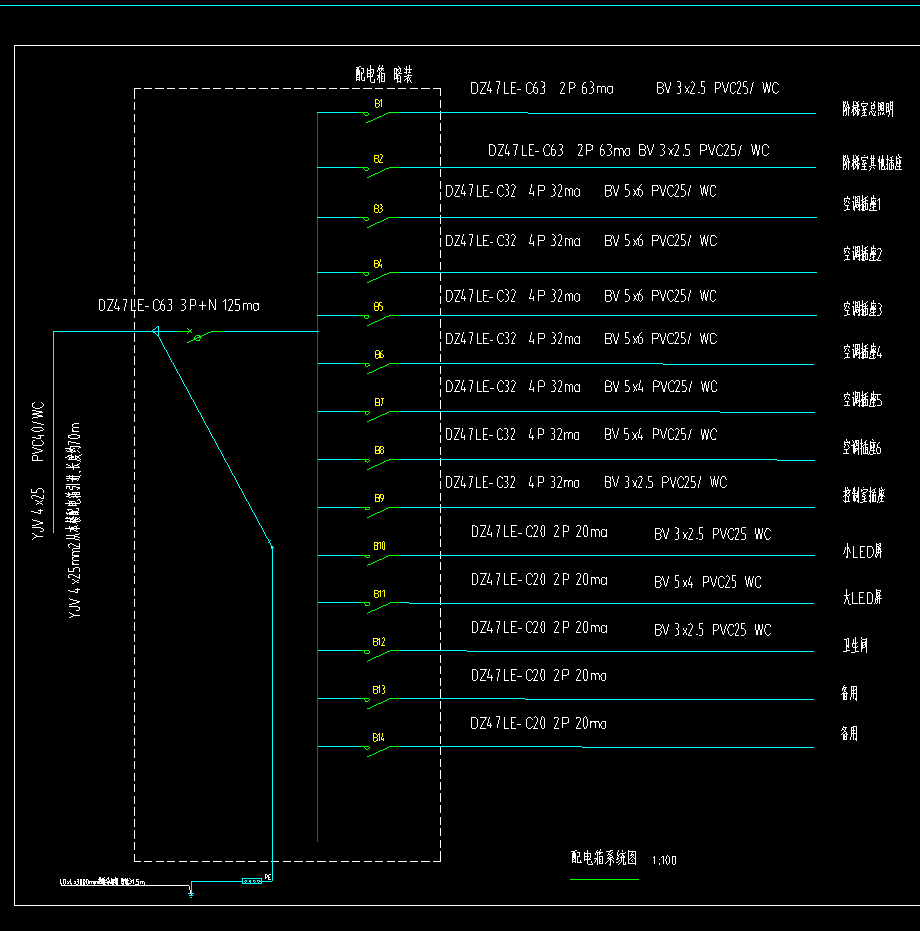The height and width of the screenshot is (931, 920).
Task: Click "DZ47LE-C63 3P+N 125ma" main breaker text
Action: (179, 306)
